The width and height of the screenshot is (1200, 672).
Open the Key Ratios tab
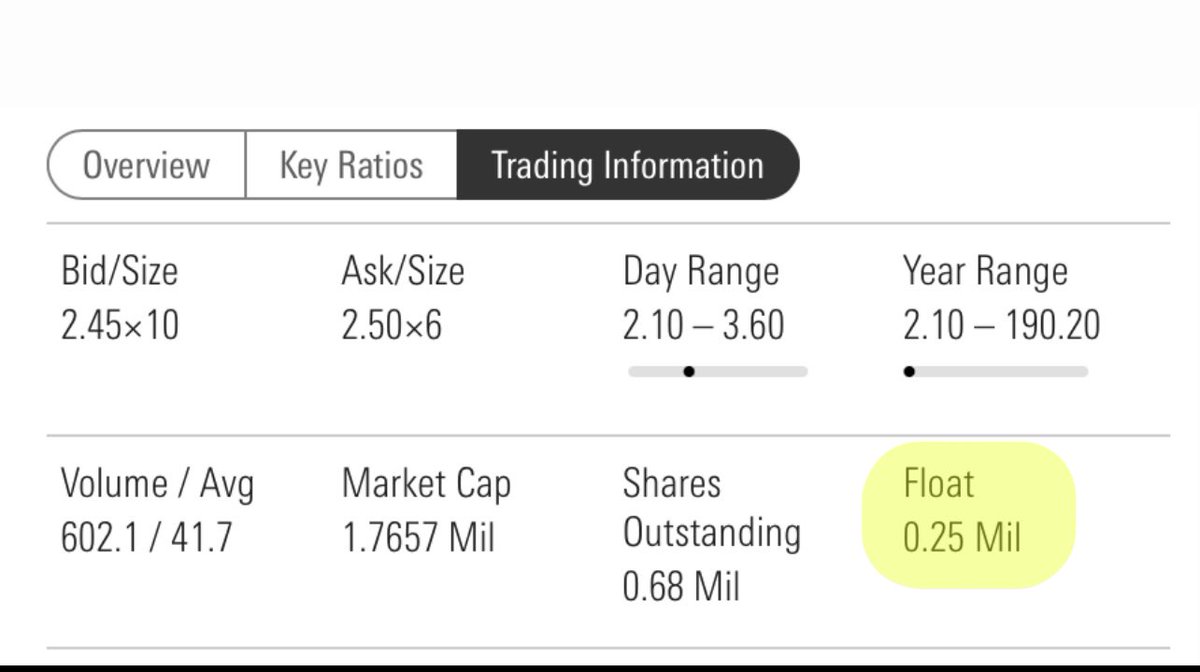pos(351,165)
